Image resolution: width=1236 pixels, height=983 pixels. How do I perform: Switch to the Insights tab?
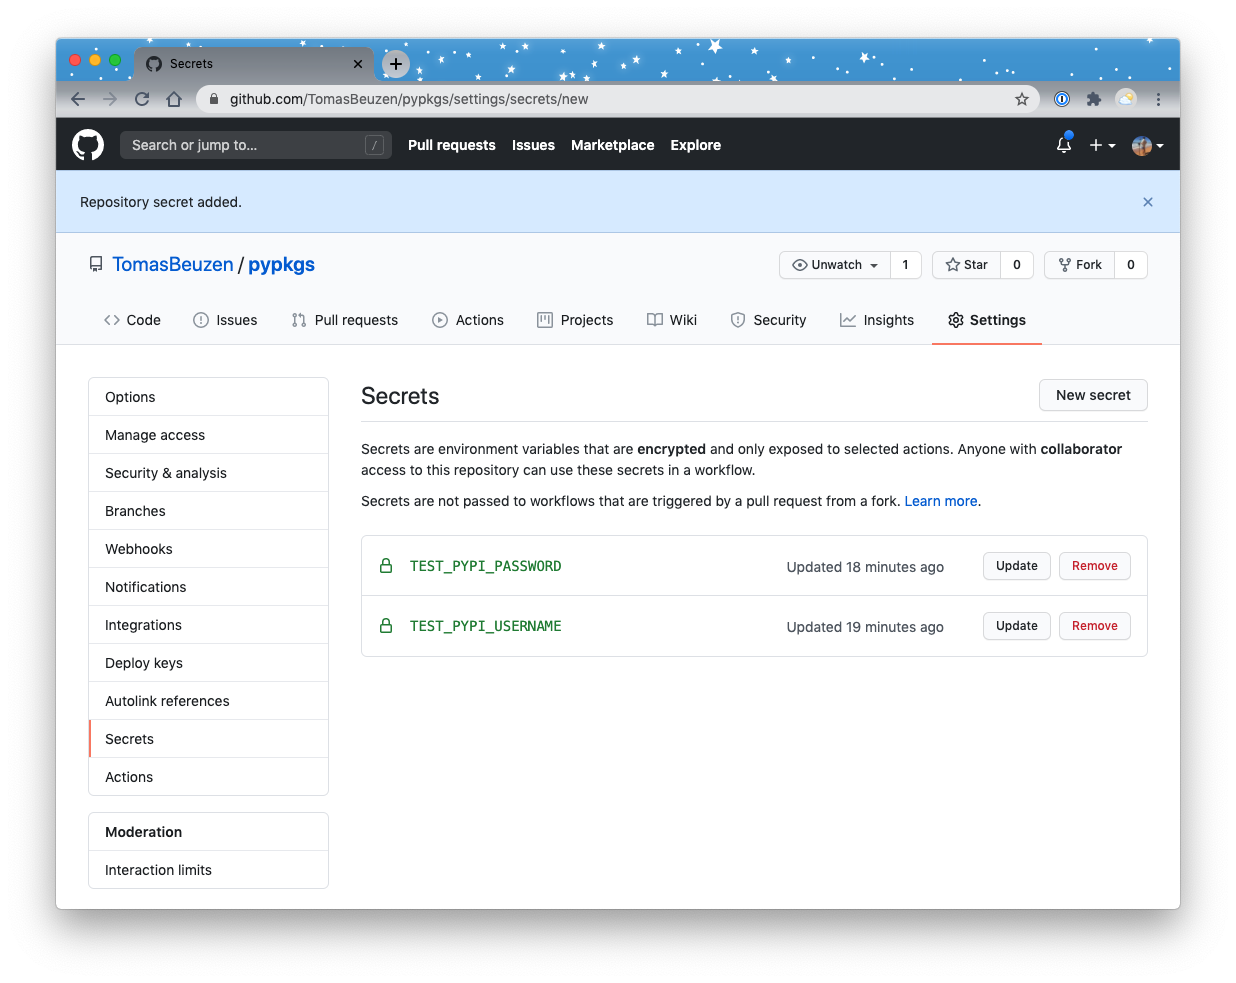pyautogui.click(x=877, y=320)
